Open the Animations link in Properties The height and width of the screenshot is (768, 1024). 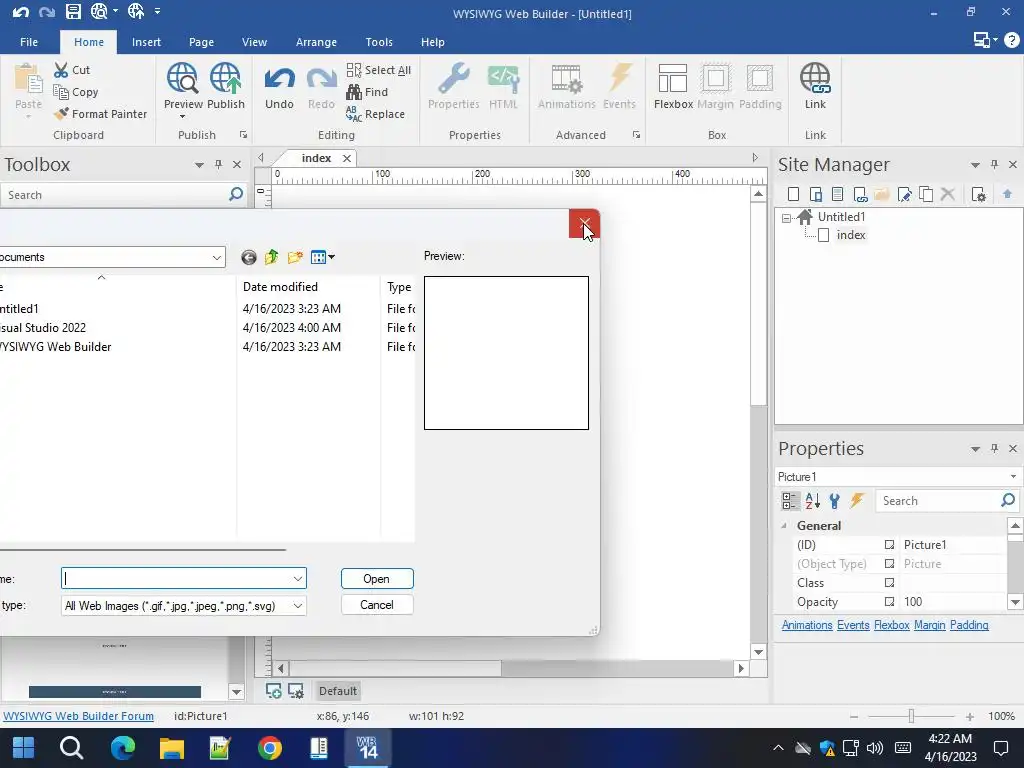point(807,625)
